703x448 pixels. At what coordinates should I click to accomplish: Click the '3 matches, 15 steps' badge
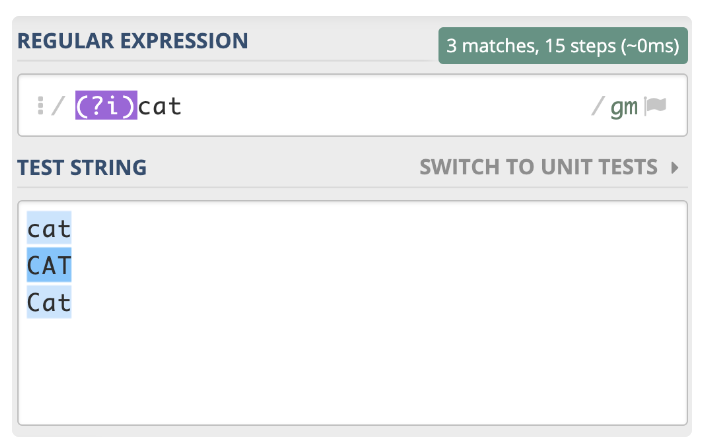click(563, 45)
